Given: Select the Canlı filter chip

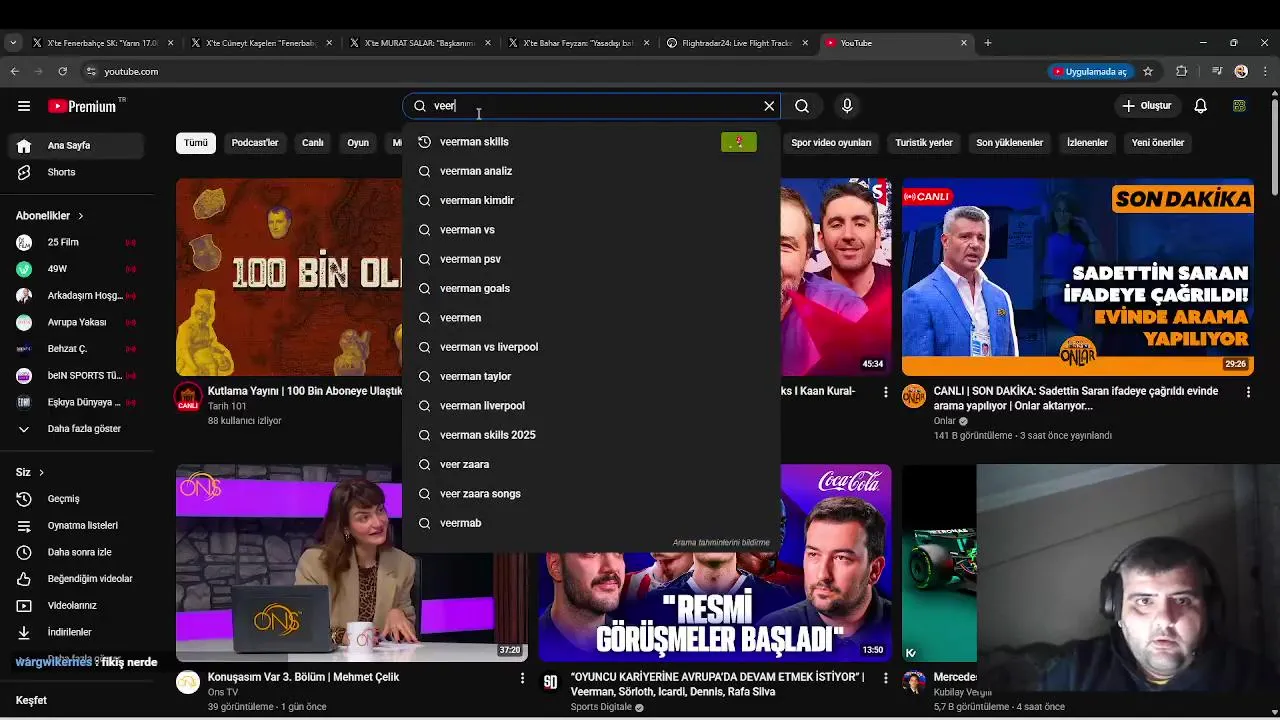Looking at the screenshot, I should (x=313, y=143).
